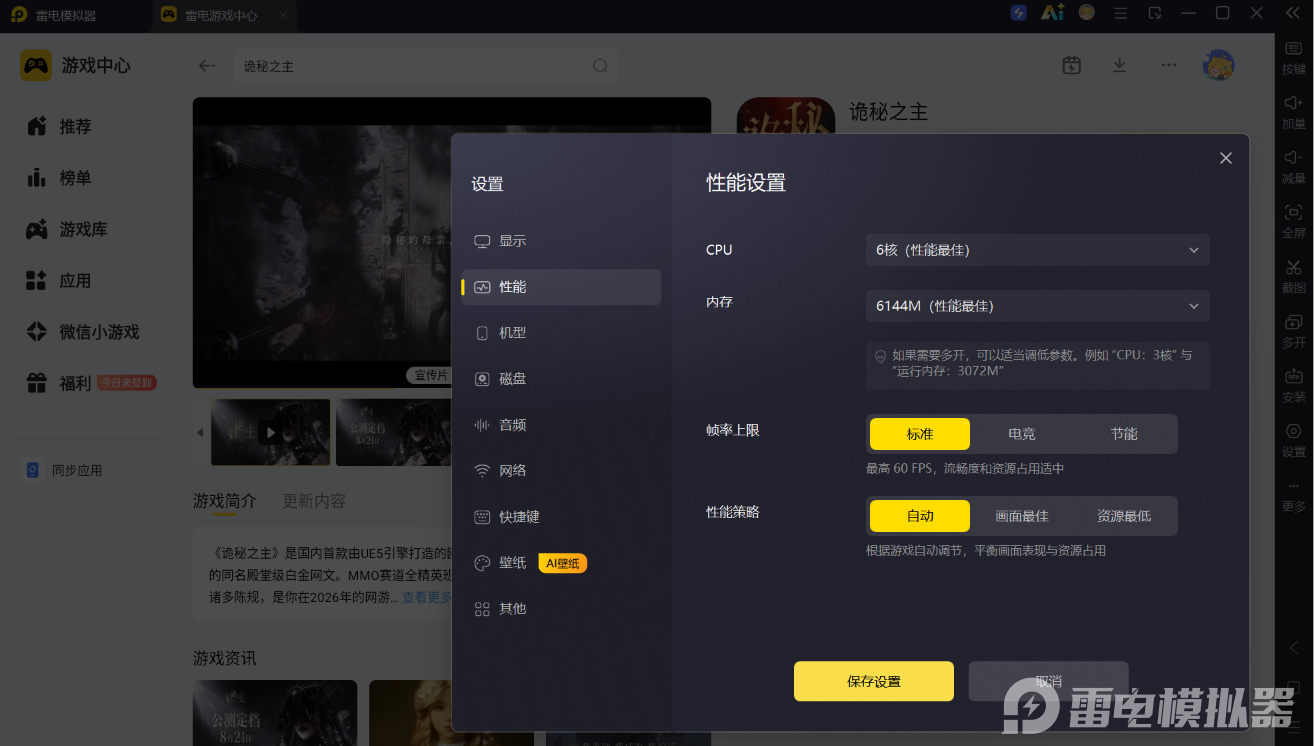This screenshot has width=1314, height=746.
Task: Click the search magnifier icon in search bar
Action: click(x=600, y=66)
